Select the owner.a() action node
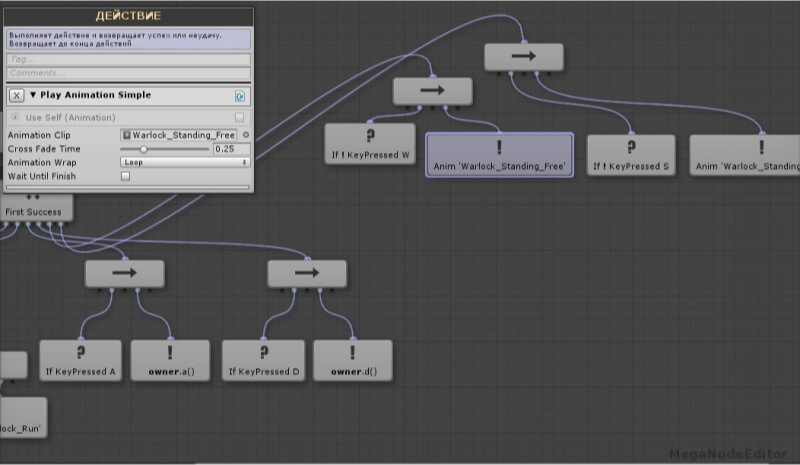The image size is (800, 465). 170,360
